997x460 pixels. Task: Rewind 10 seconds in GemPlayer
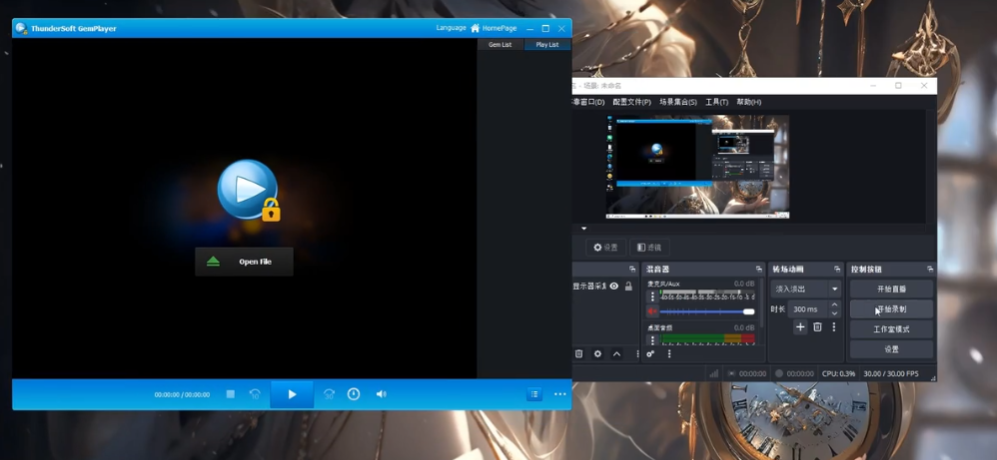255,394
